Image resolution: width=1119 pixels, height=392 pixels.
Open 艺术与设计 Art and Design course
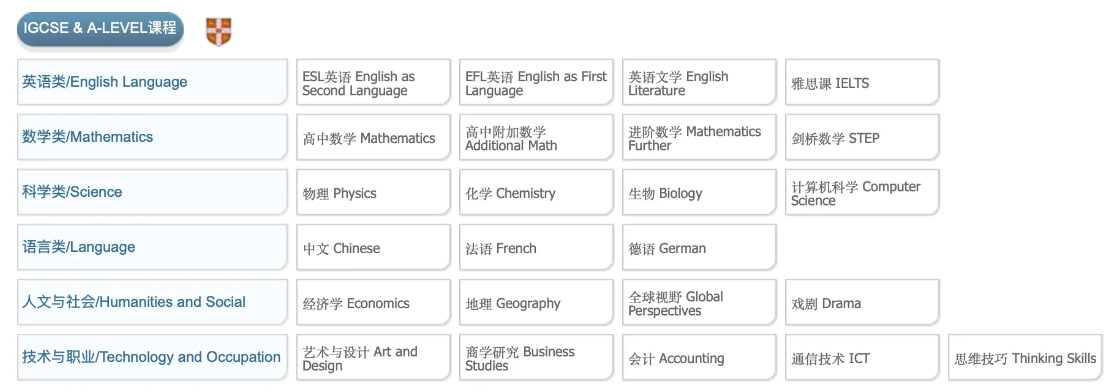pyautogui.click(x=373, y=357)
